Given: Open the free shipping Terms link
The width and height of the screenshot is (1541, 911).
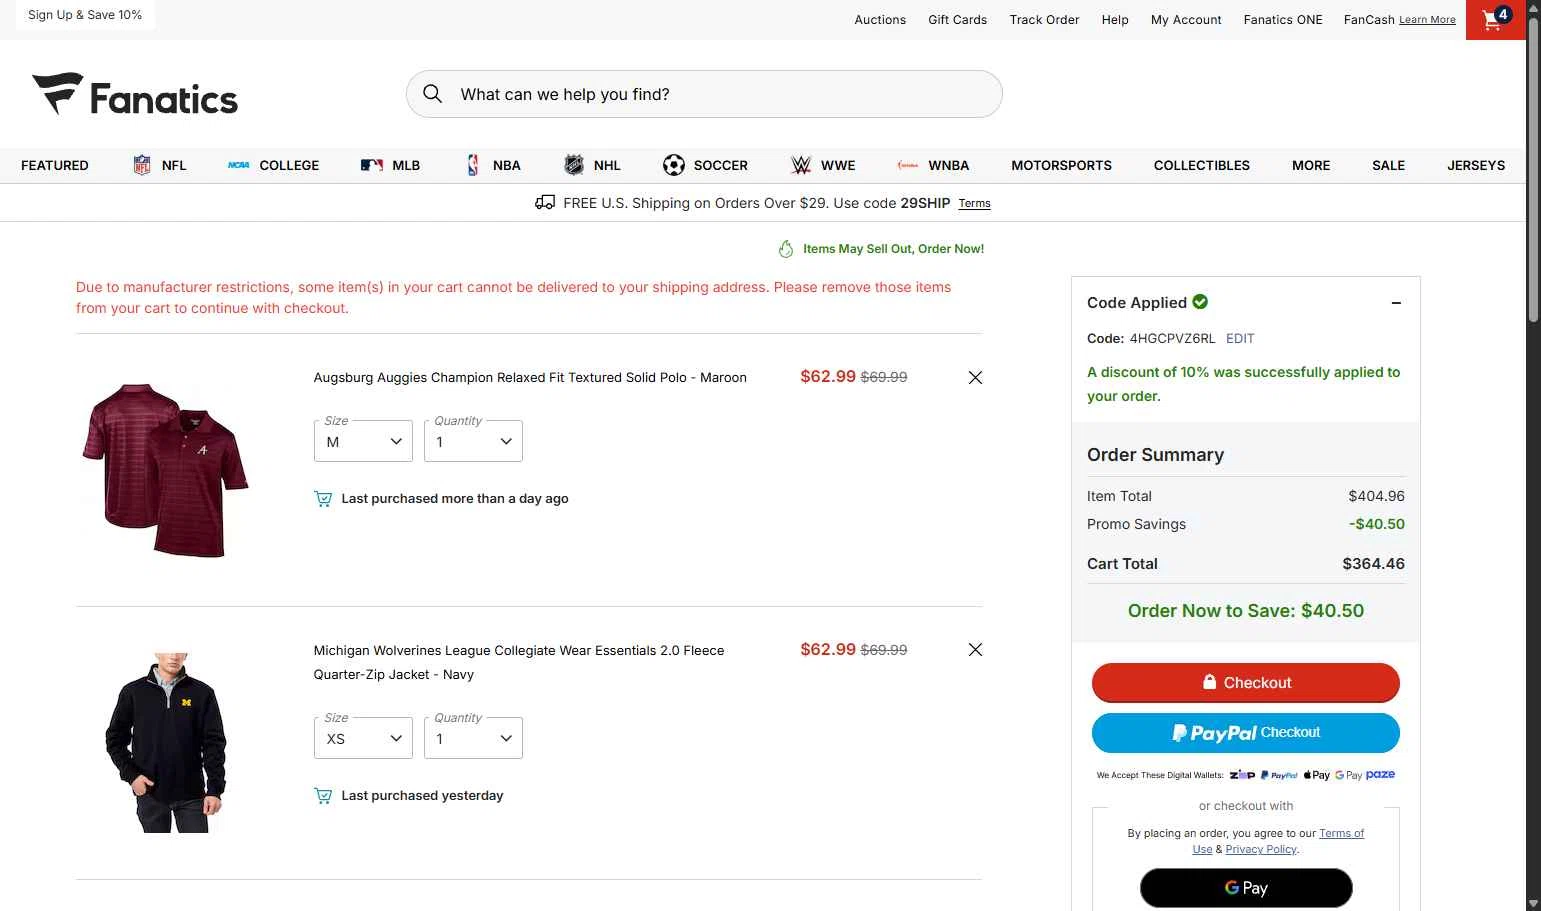Looking at the screenshot, I should tap(974, 203).
